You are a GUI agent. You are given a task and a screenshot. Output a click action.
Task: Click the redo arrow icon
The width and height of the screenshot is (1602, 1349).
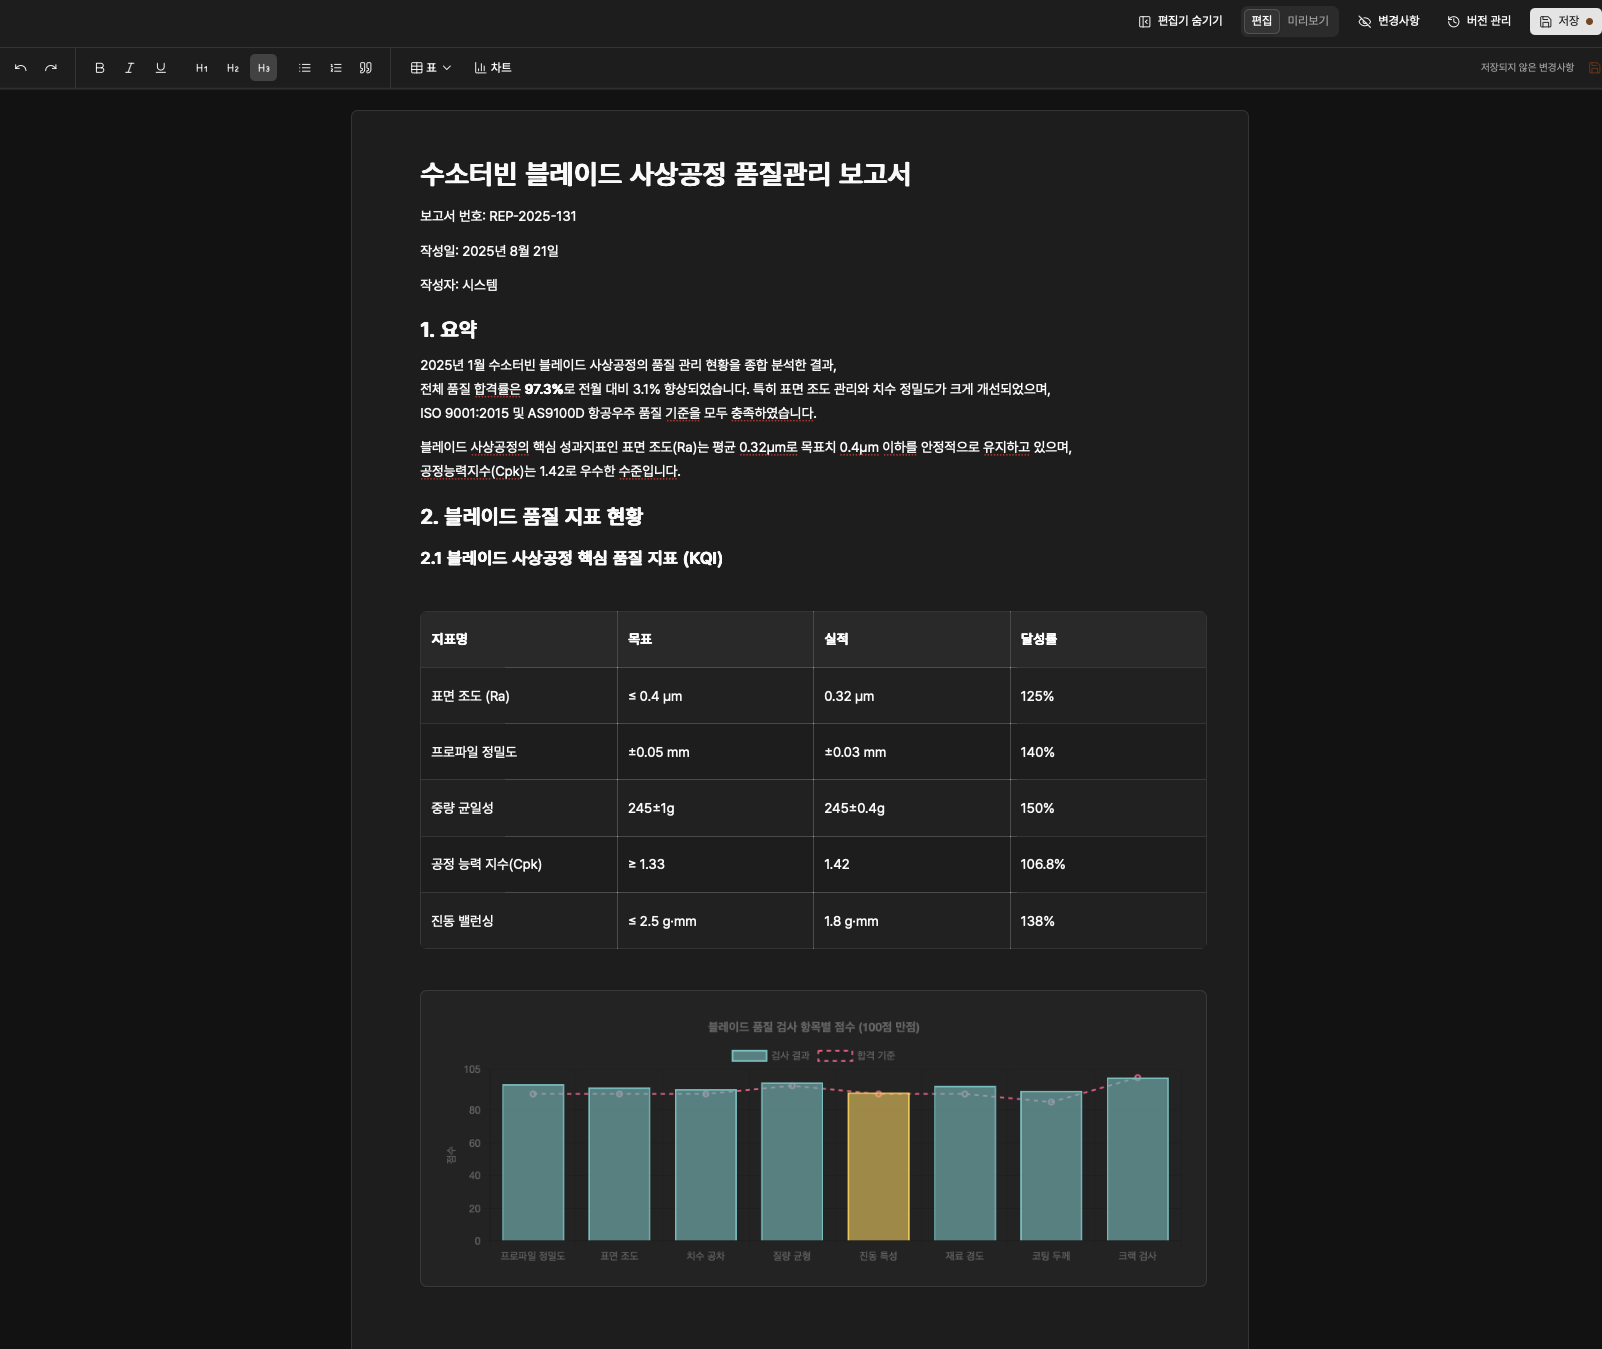pyautogui.click(x=51, y=68)
